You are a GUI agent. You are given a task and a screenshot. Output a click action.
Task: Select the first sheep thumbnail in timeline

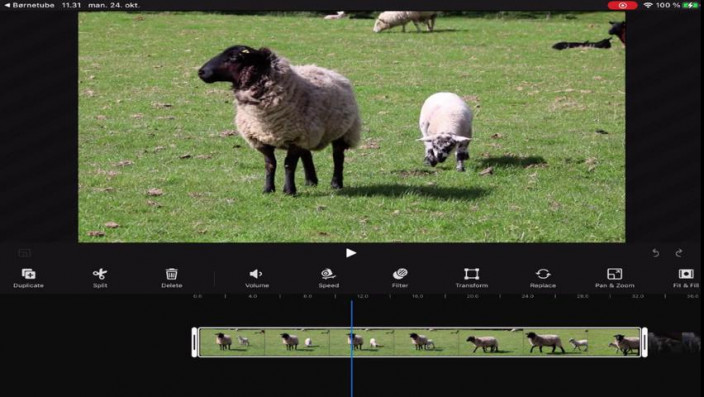click(232, 342)
